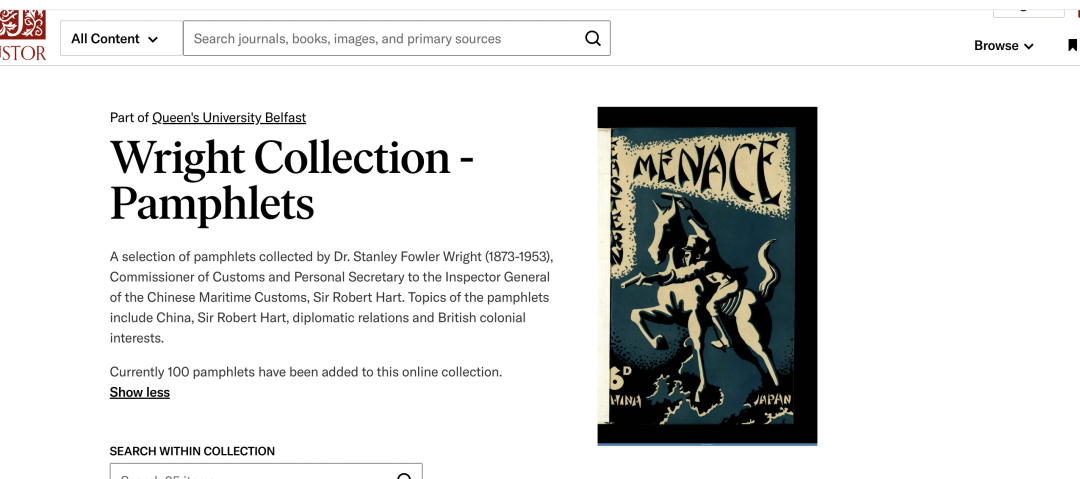Open the All Content dropdown

pyautogui.click(x=114, y=39)
